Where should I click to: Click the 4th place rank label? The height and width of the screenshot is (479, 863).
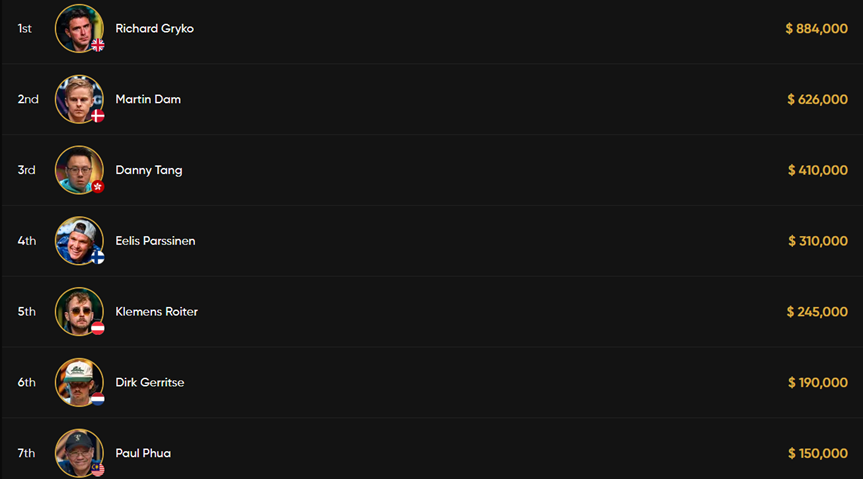(26, 241)
